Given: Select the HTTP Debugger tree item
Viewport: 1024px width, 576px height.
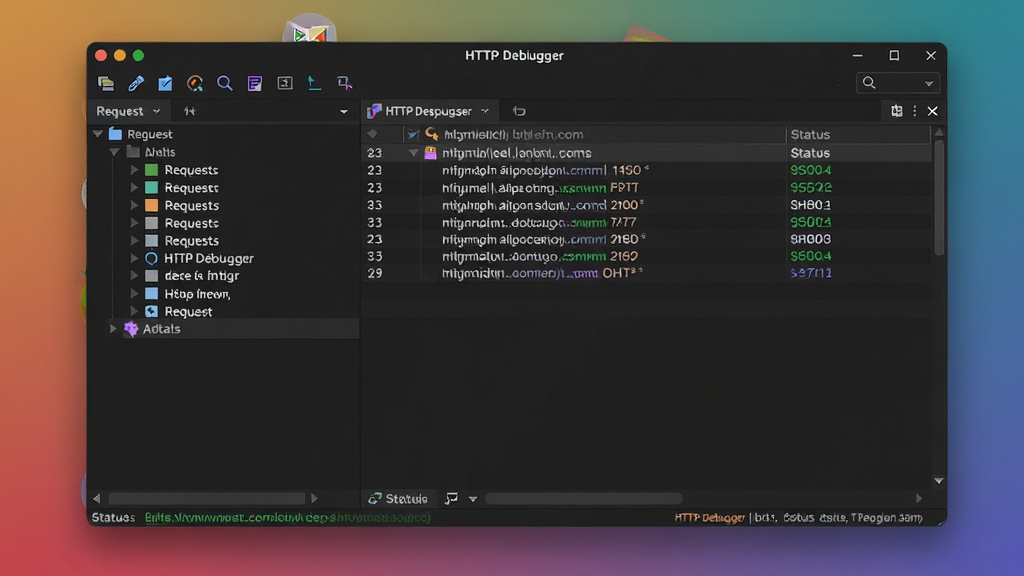Looking at the screenshot, I should (209, 258).
